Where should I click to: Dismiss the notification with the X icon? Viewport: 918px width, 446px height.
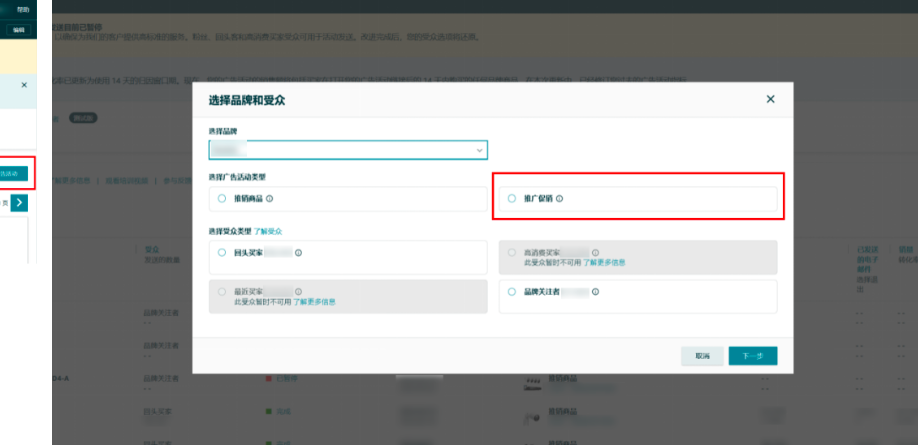click(x=24, y=86)
